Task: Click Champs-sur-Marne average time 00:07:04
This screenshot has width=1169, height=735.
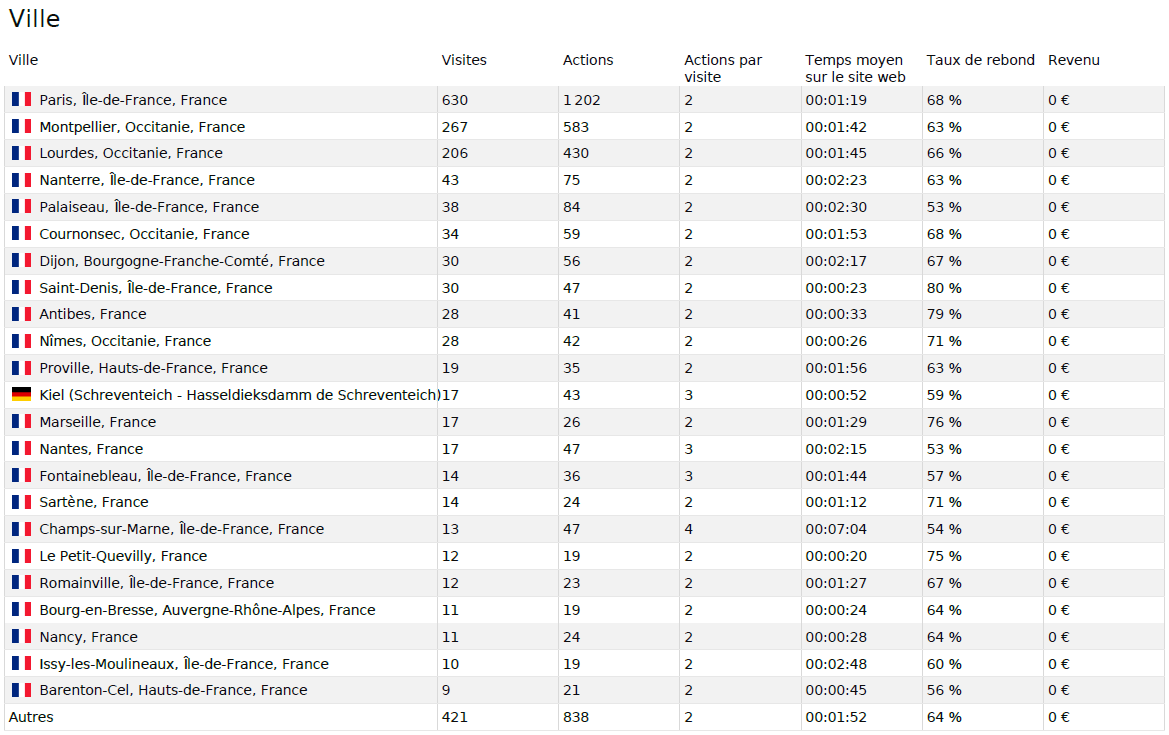Action: click(836, 529)
